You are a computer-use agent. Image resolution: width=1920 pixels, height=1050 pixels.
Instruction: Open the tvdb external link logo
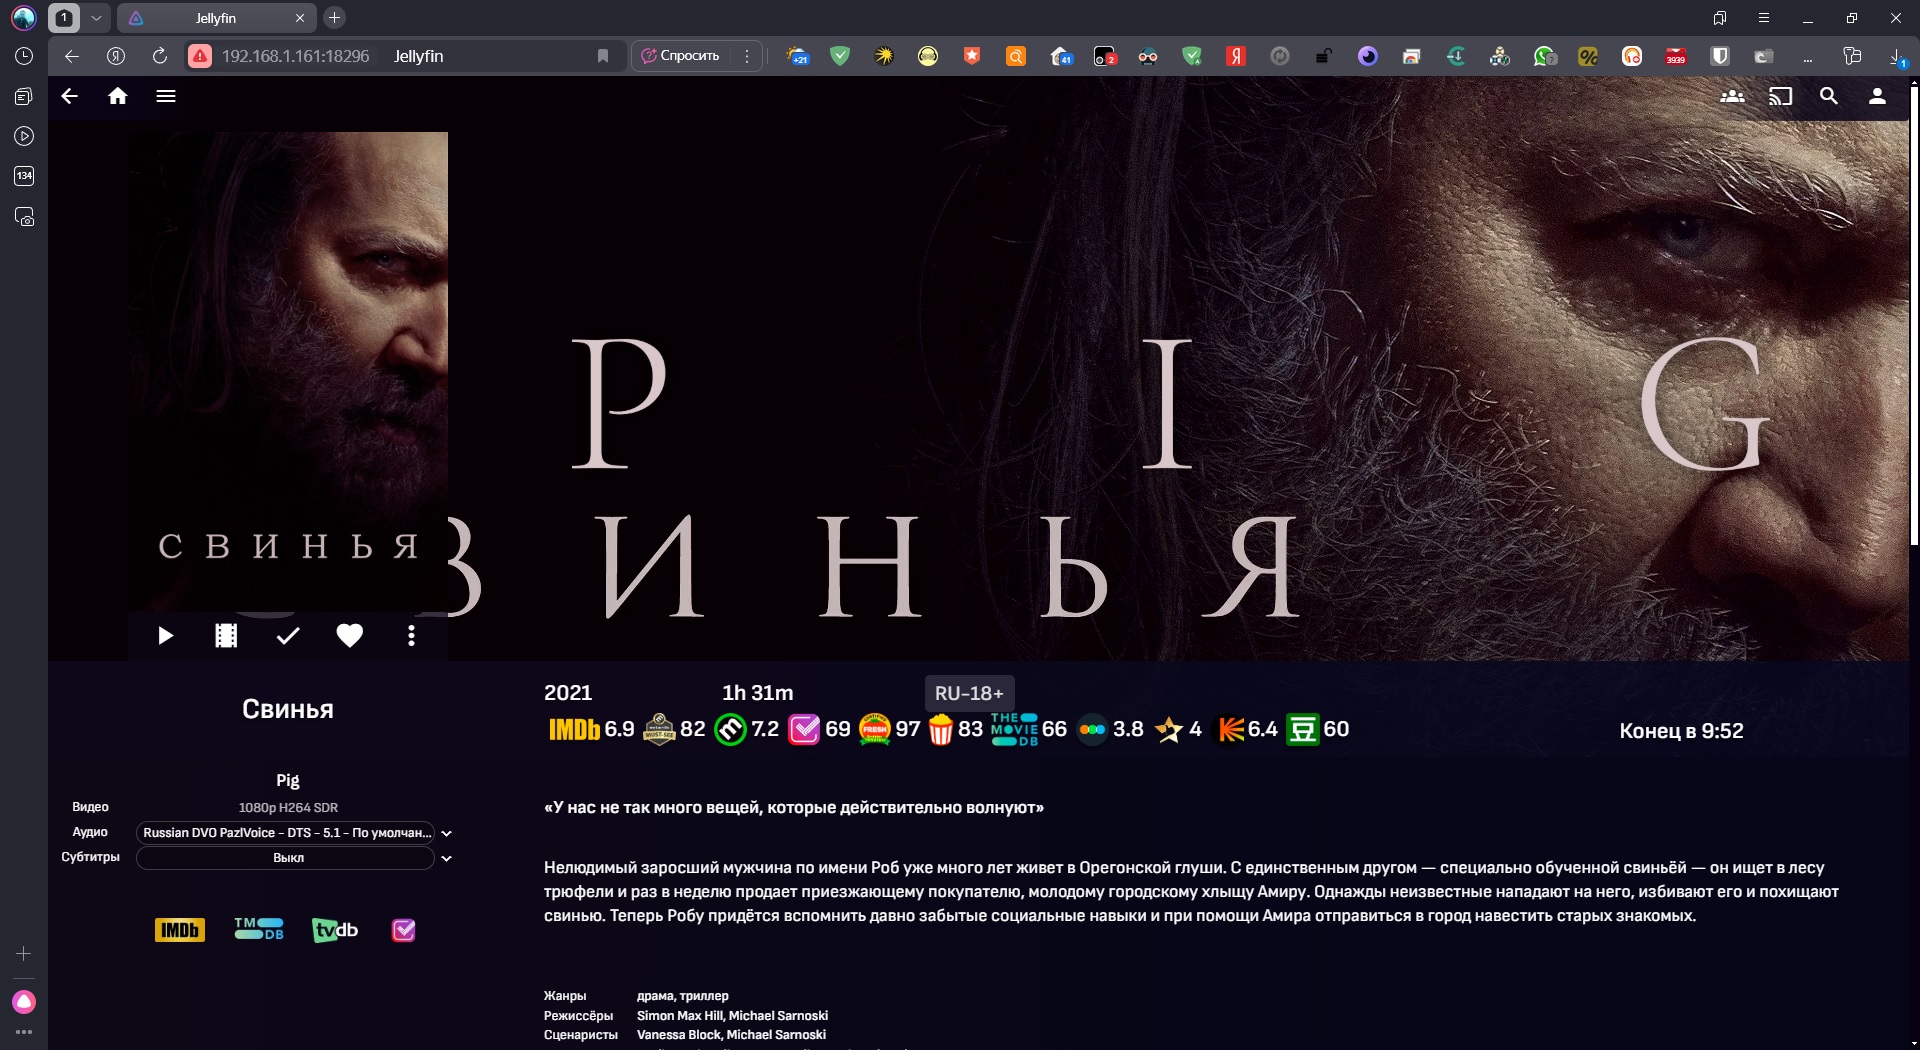click(x=335, y=930)
